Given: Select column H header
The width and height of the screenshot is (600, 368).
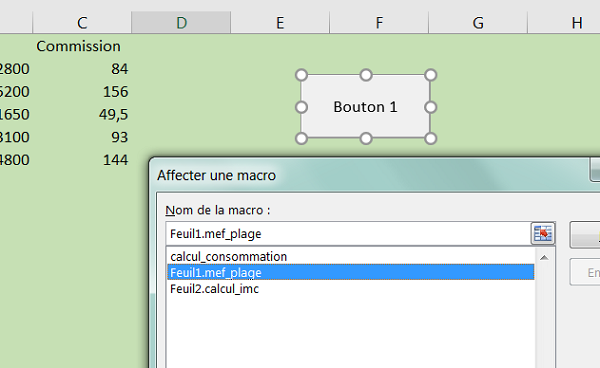Looking at the screenshot, I should click(x=564, y=23).
